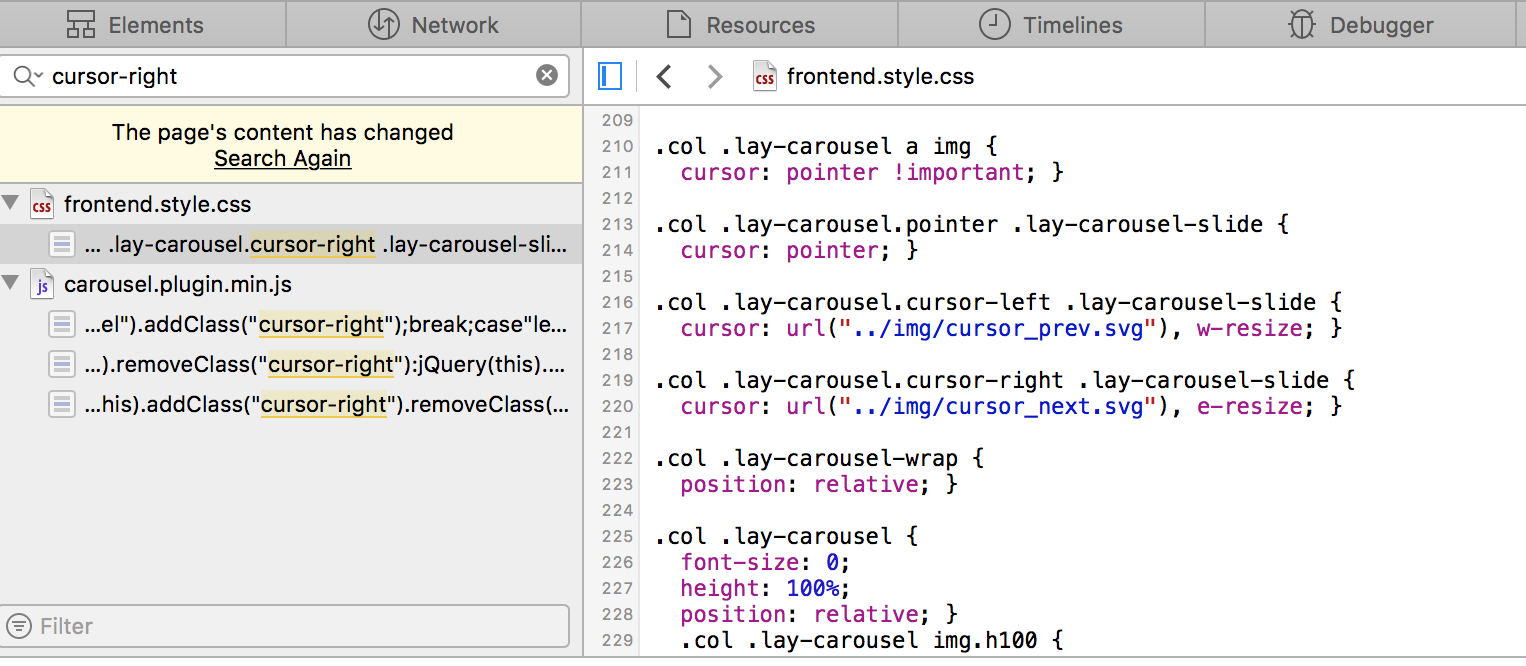Screen dimensions: 1526x666
Task: Switch to the Network tab
Action: tap(433, 25)
